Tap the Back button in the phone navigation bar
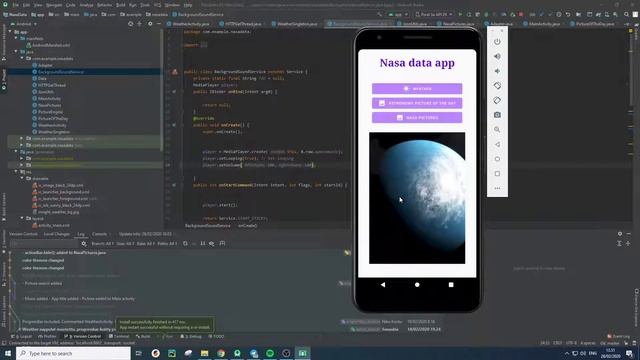The height and width of the screenshot is (360, 640). click(x=383, y=284)
